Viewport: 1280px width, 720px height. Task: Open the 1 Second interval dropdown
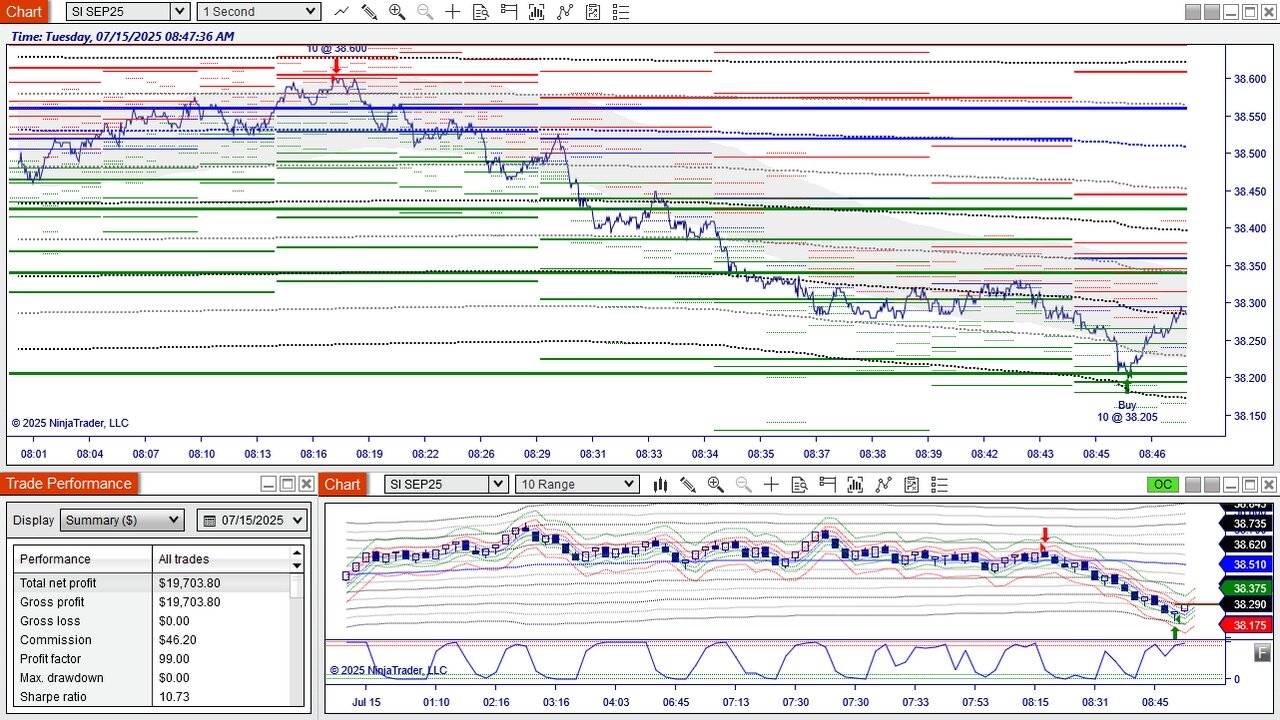point(258,12)
